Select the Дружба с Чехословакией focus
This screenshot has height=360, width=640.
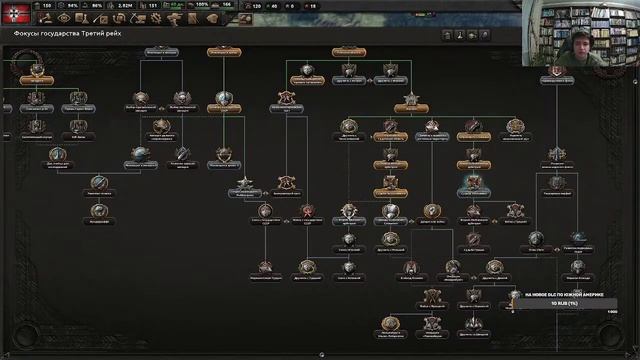click(x=349, y=131)
